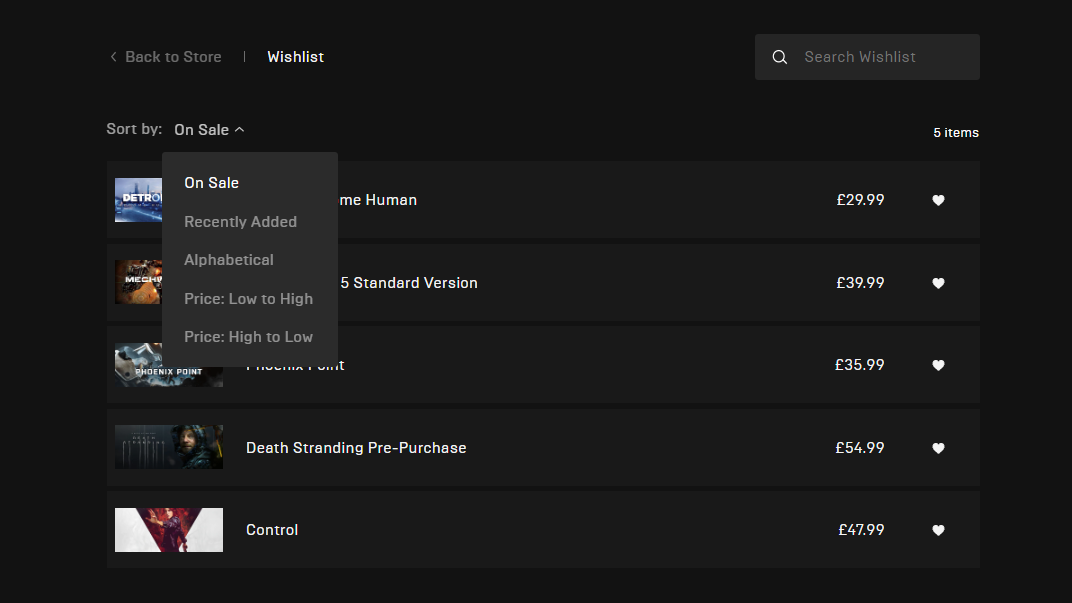Remove Detroit Become Human via heart icon
This screenshot has width=1072, height=603.
[x=938, y=200]
